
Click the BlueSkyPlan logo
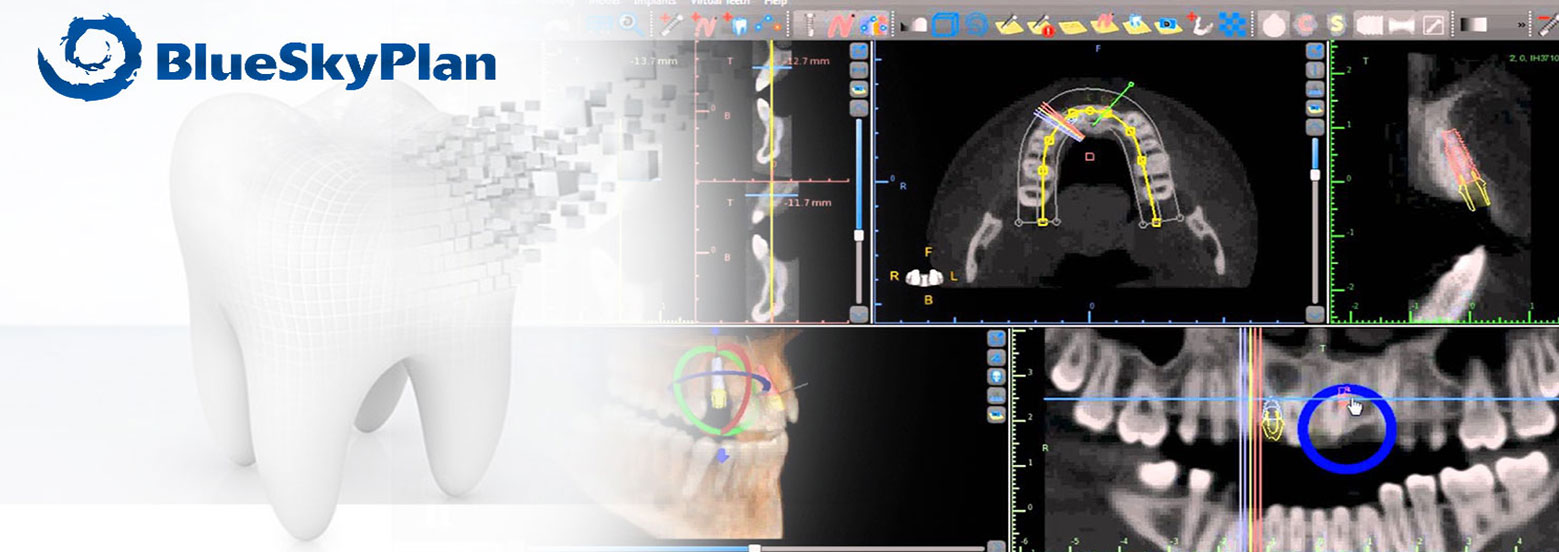tap(267, 62)
